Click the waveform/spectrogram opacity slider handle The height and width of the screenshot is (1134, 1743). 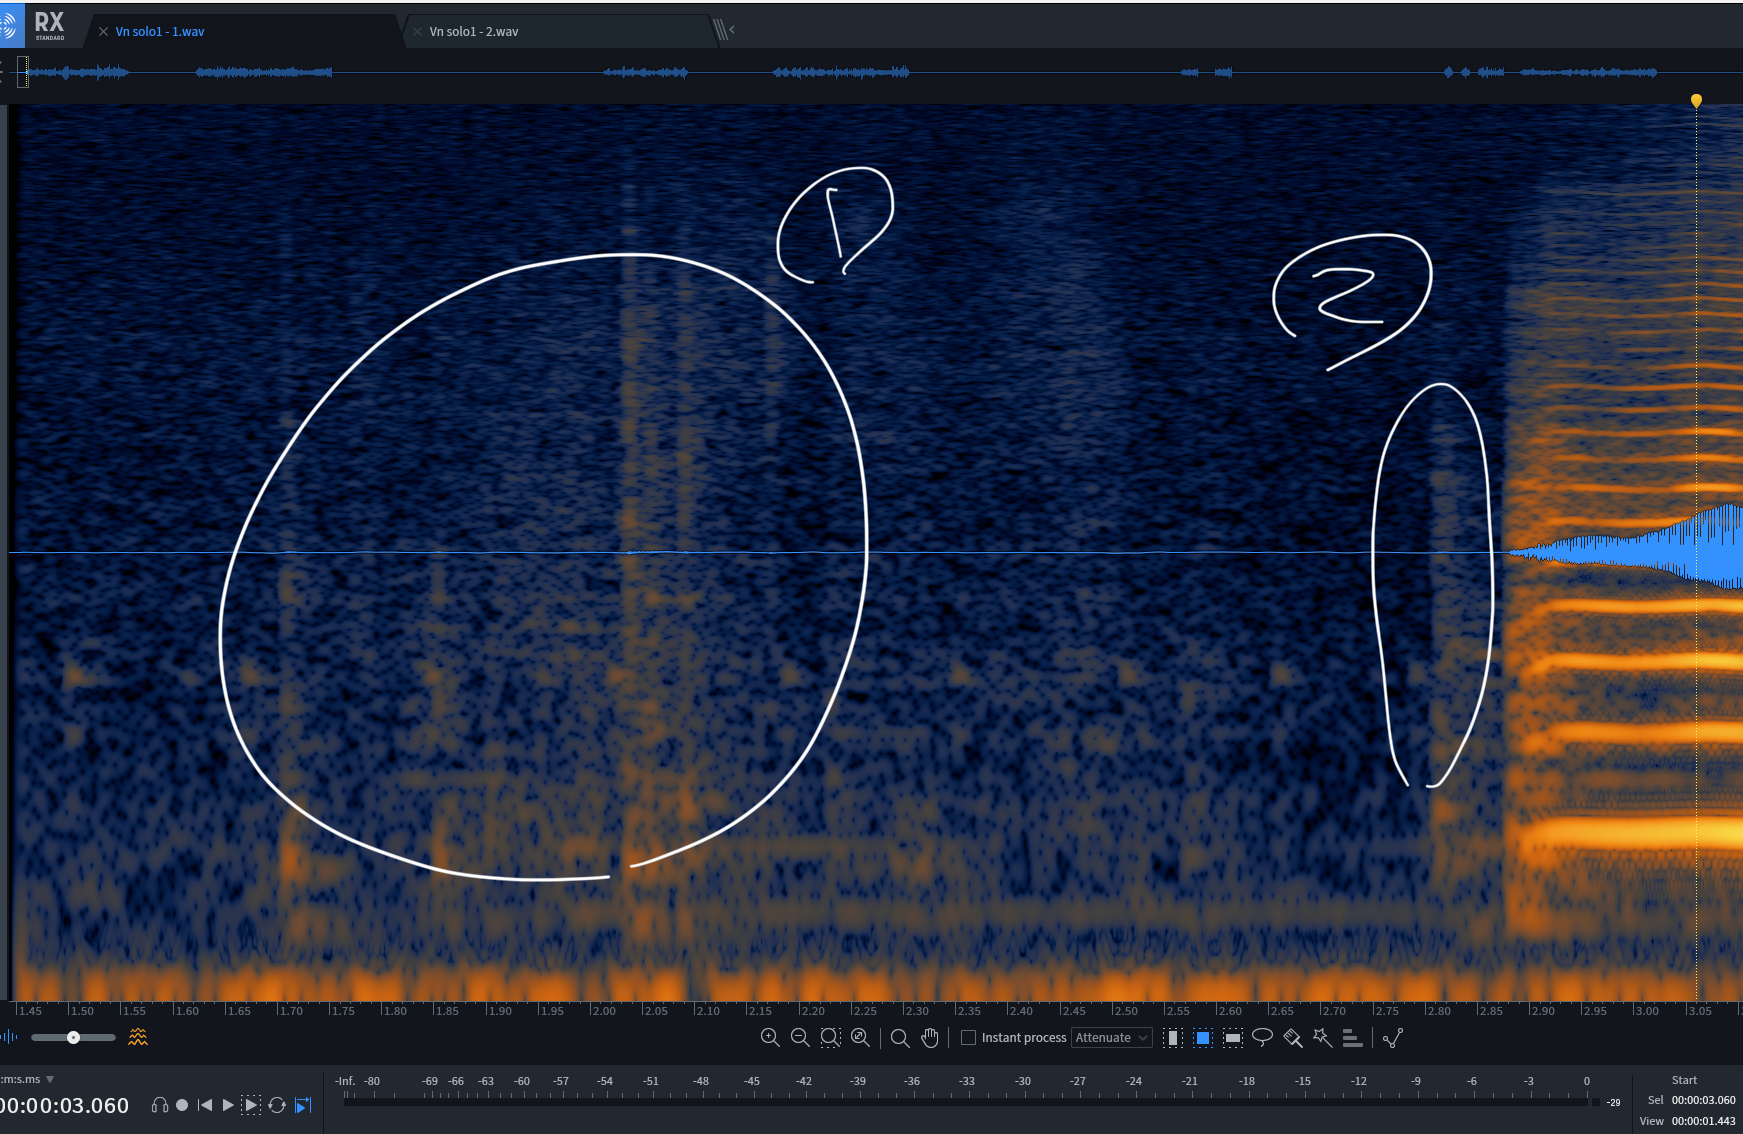pyautogui.click(x=73, y=1038)
